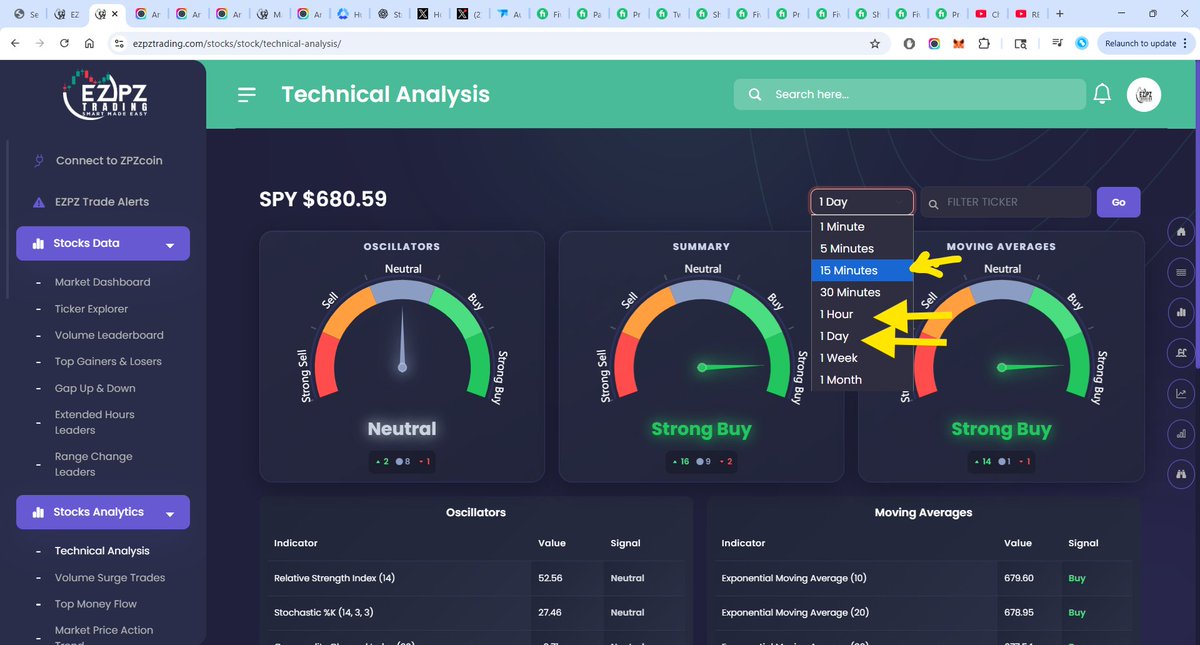The width and height of the screenshot is (1200, 645).
Task: Click the SPY $680.59 price heading
Action: [x=323, y=199]
